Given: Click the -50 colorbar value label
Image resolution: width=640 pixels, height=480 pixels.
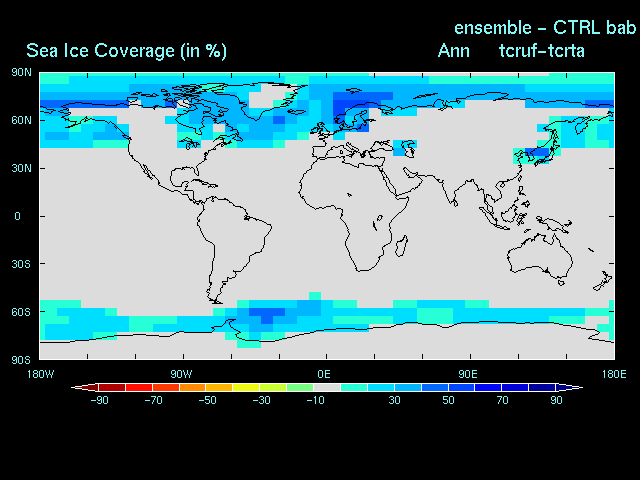Looking at the screenshot, I should 207,401.
